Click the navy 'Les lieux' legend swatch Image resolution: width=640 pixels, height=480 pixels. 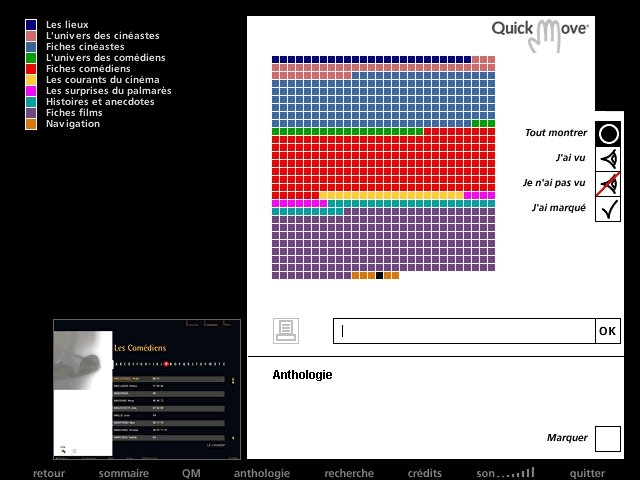32,24
